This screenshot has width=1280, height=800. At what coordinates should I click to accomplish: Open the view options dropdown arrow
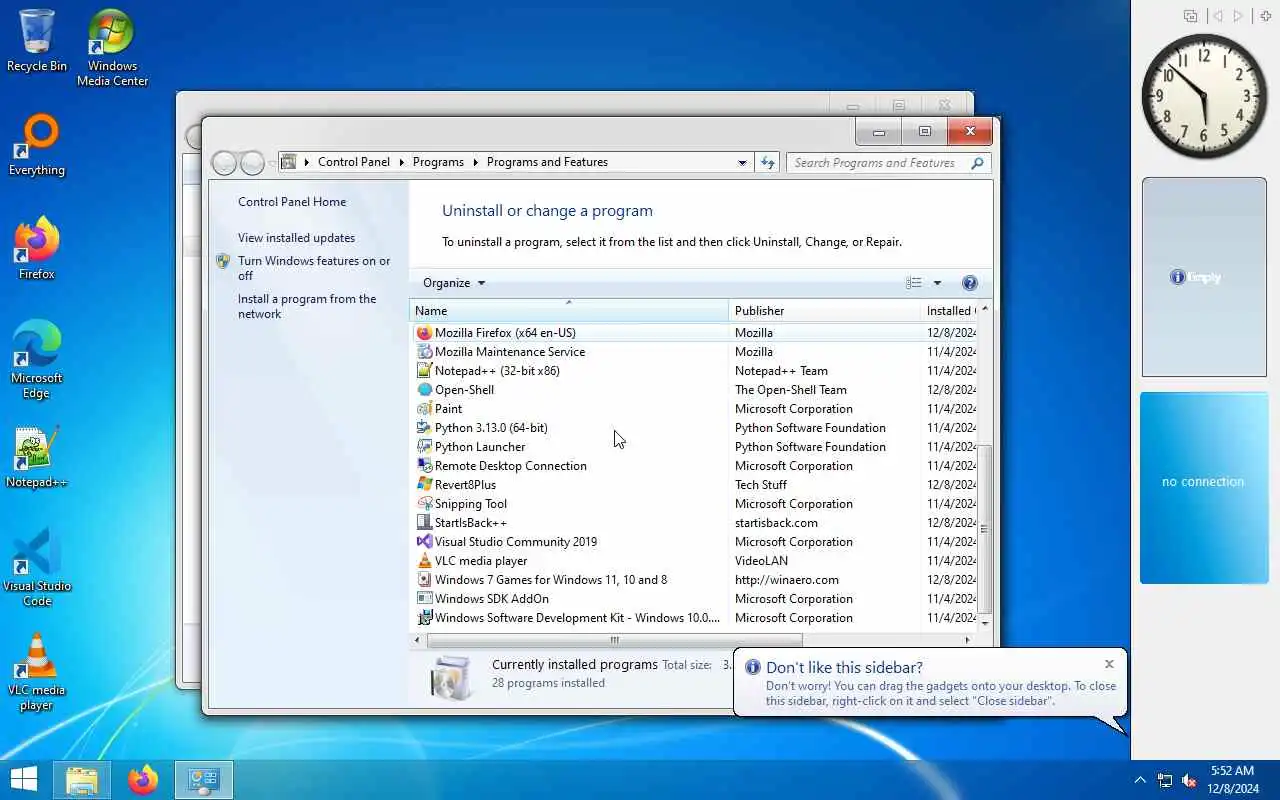[x=937, y=283]
